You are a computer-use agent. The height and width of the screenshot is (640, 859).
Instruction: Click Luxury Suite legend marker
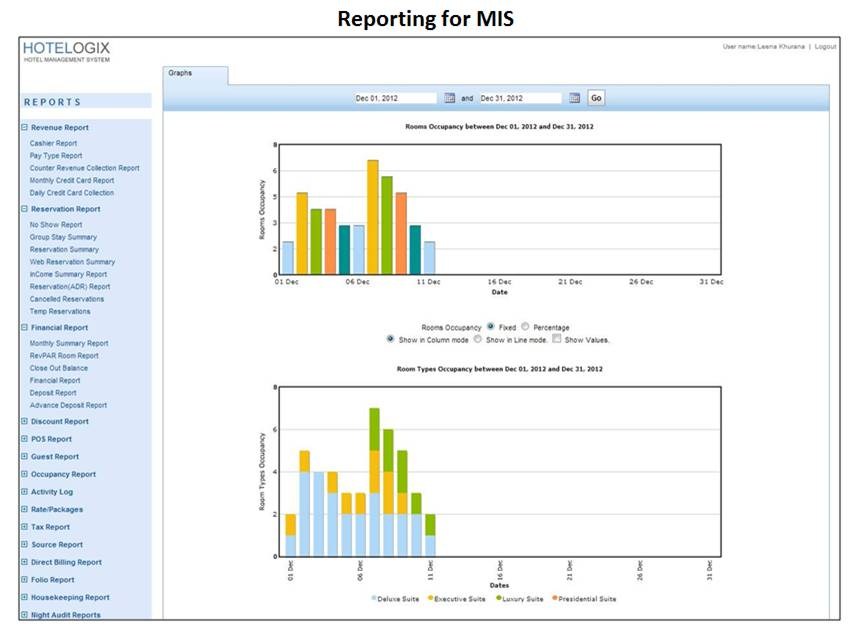(499, 598)
